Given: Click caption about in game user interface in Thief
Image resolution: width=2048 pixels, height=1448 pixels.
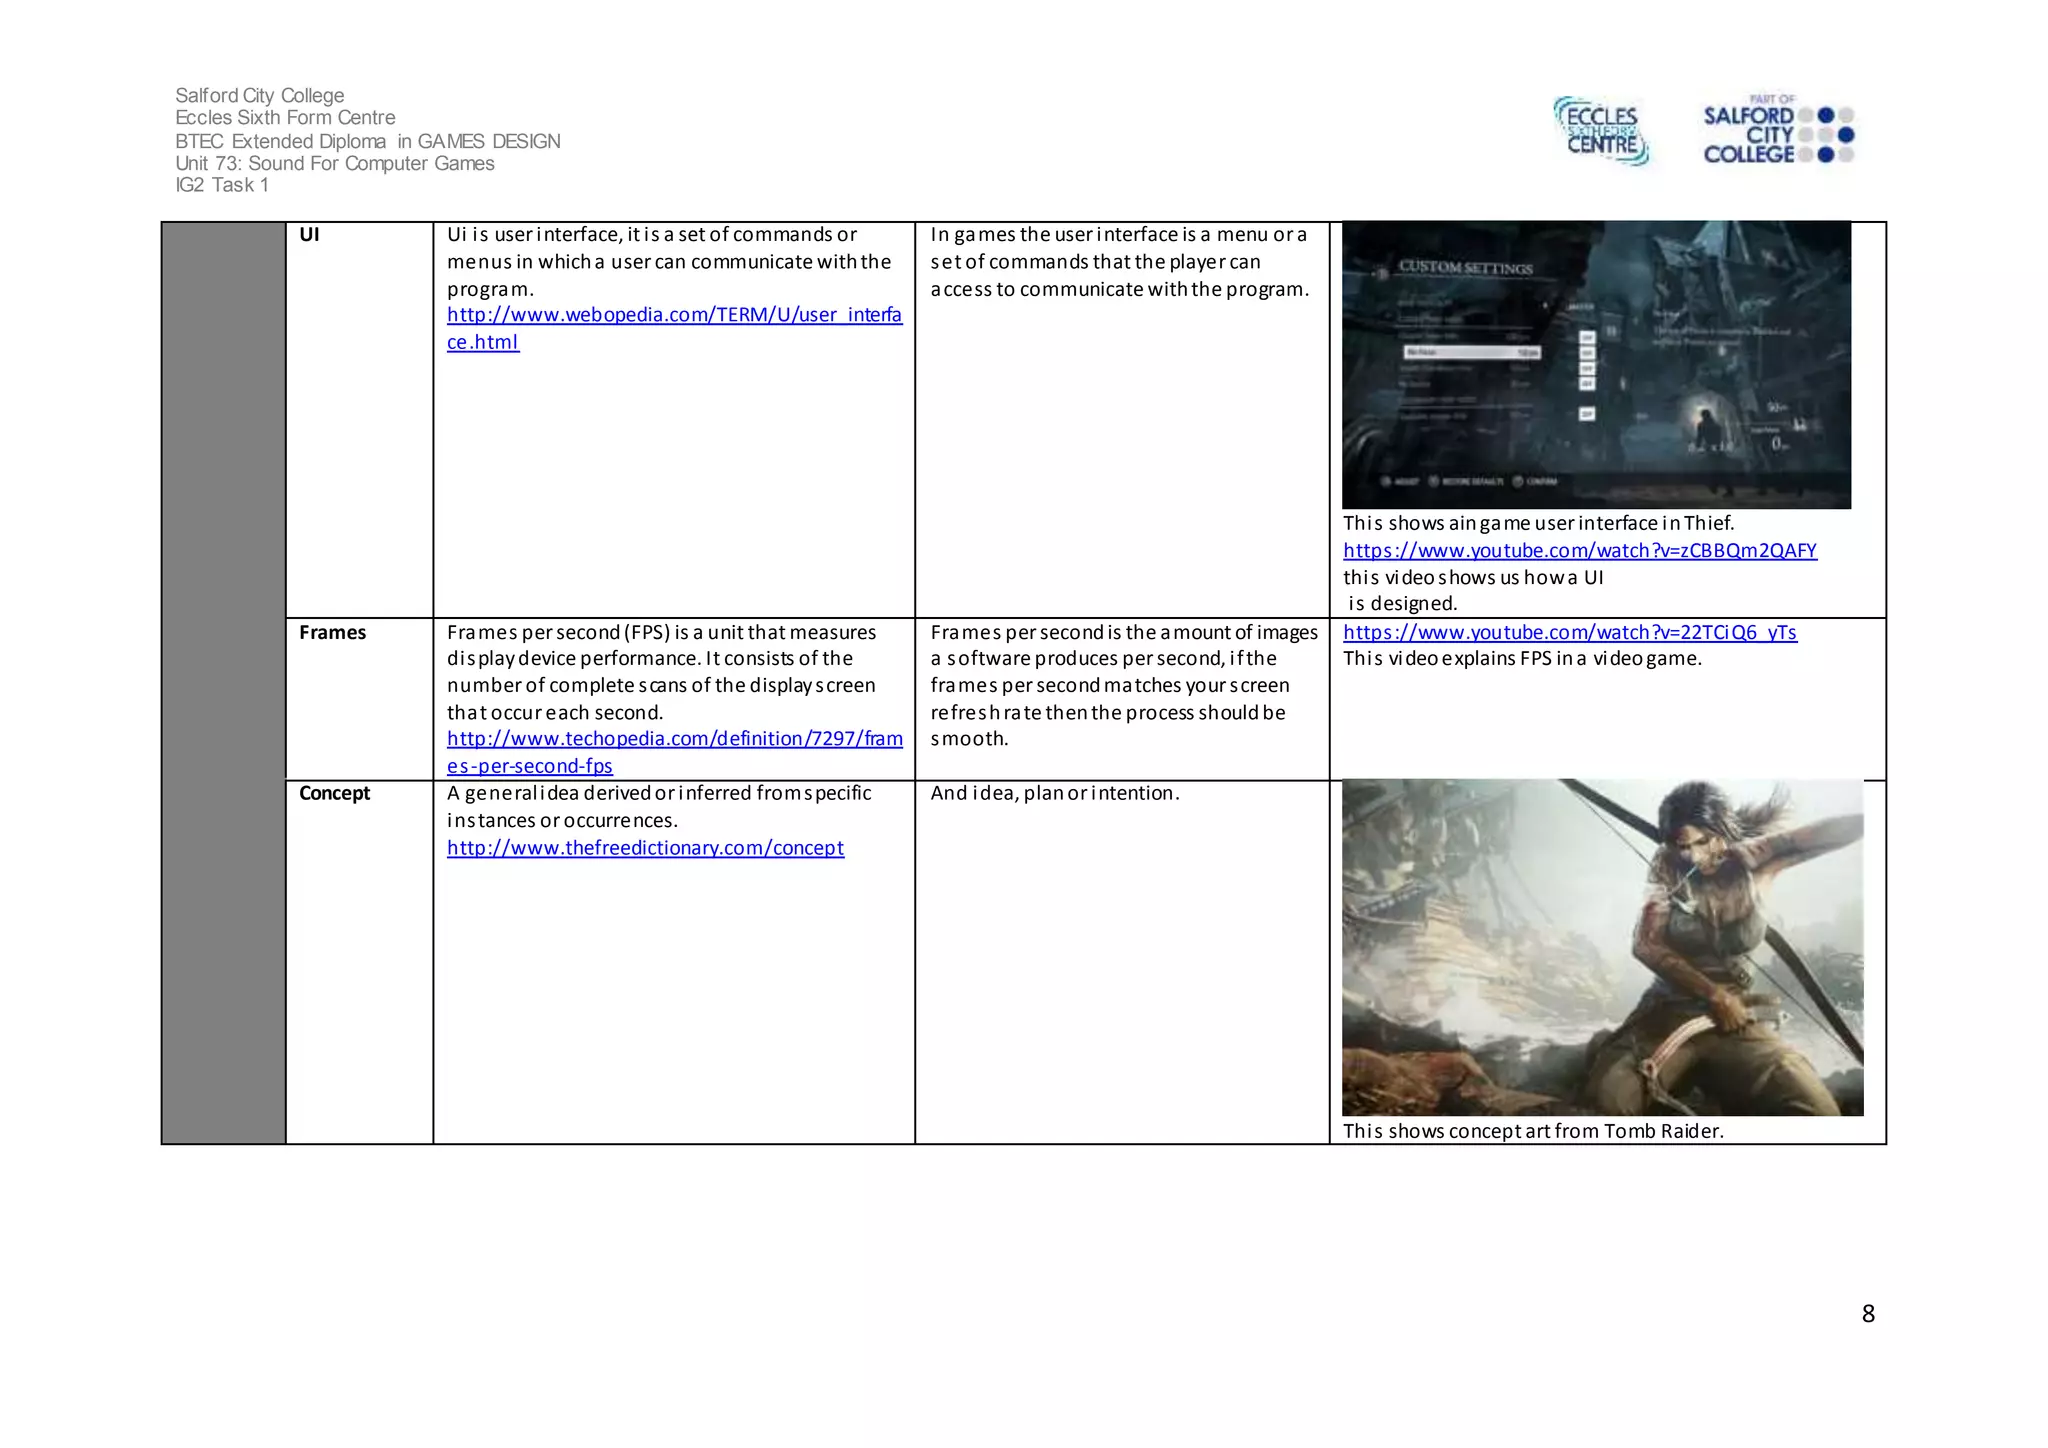Looking at the screenshot, I should [1538, 523].
